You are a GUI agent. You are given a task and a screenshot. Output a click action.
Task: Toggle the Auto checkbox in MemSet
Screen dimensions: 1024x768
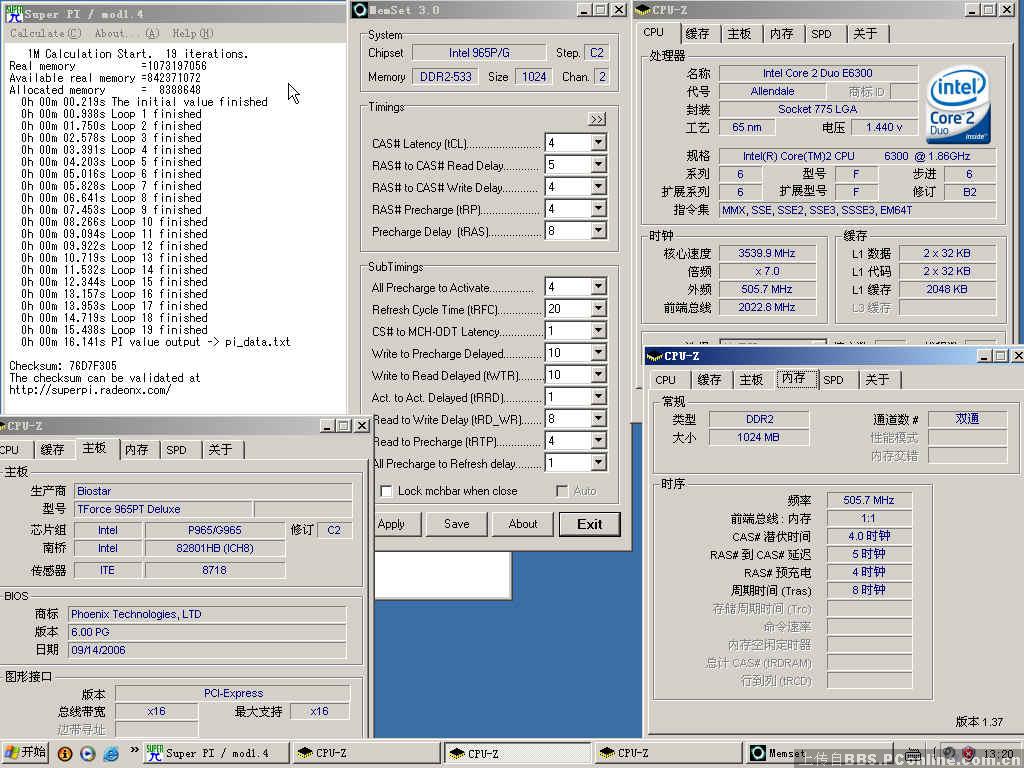[562, 490]
